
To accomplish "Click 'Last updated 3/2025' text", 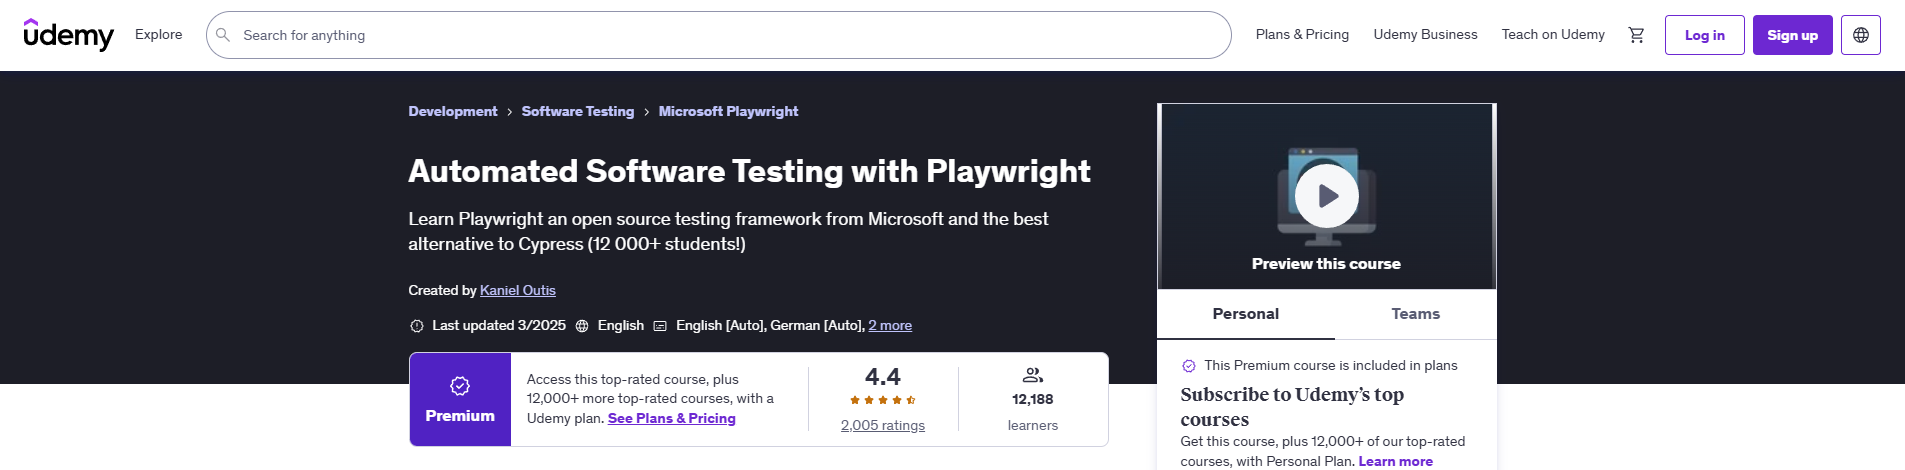I will (x=499, y=325).
